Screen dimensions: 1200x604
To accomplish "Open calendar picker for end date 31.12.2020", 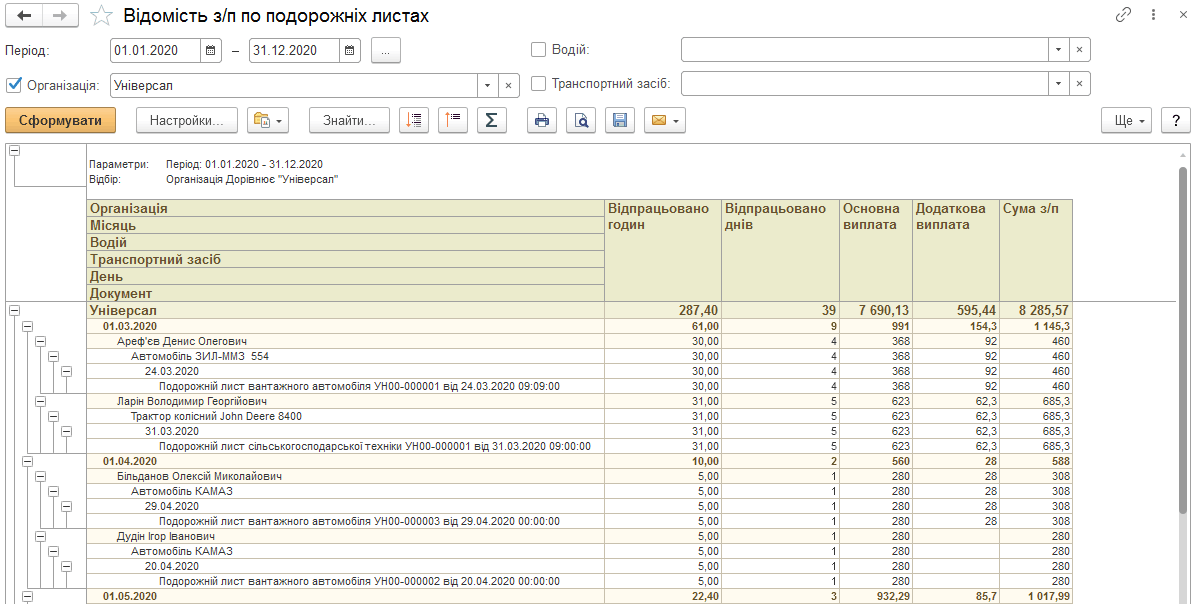I will [350, 50].
